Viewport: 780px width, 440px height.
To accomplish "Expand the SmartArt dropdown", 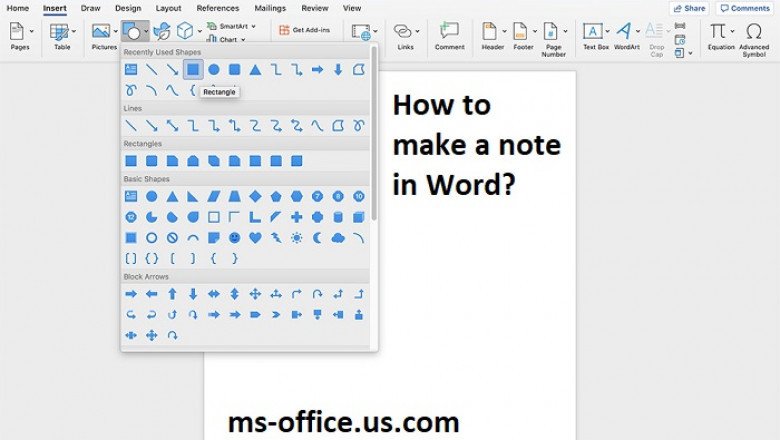I will 253,26.
